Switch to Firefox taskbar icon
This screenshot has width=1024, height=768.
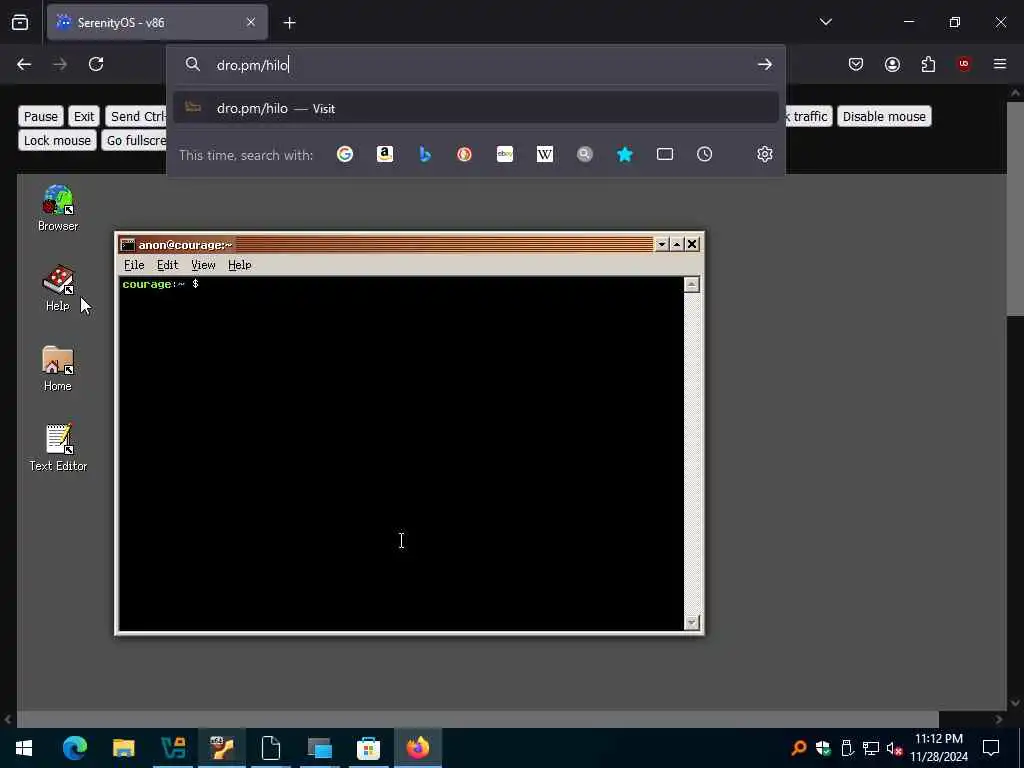click(418, 748)
